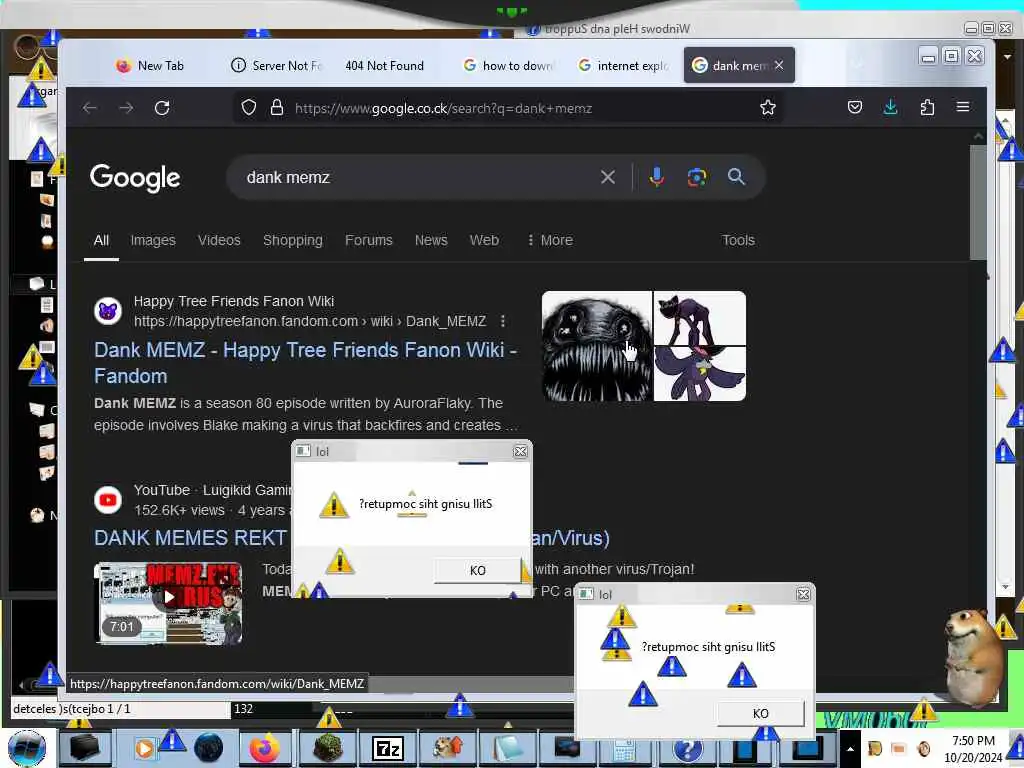Image resolution: width=1024 pixels, height=768 pixels.
Task: Show hidden system tray icons
Action: tap(850, 748)
